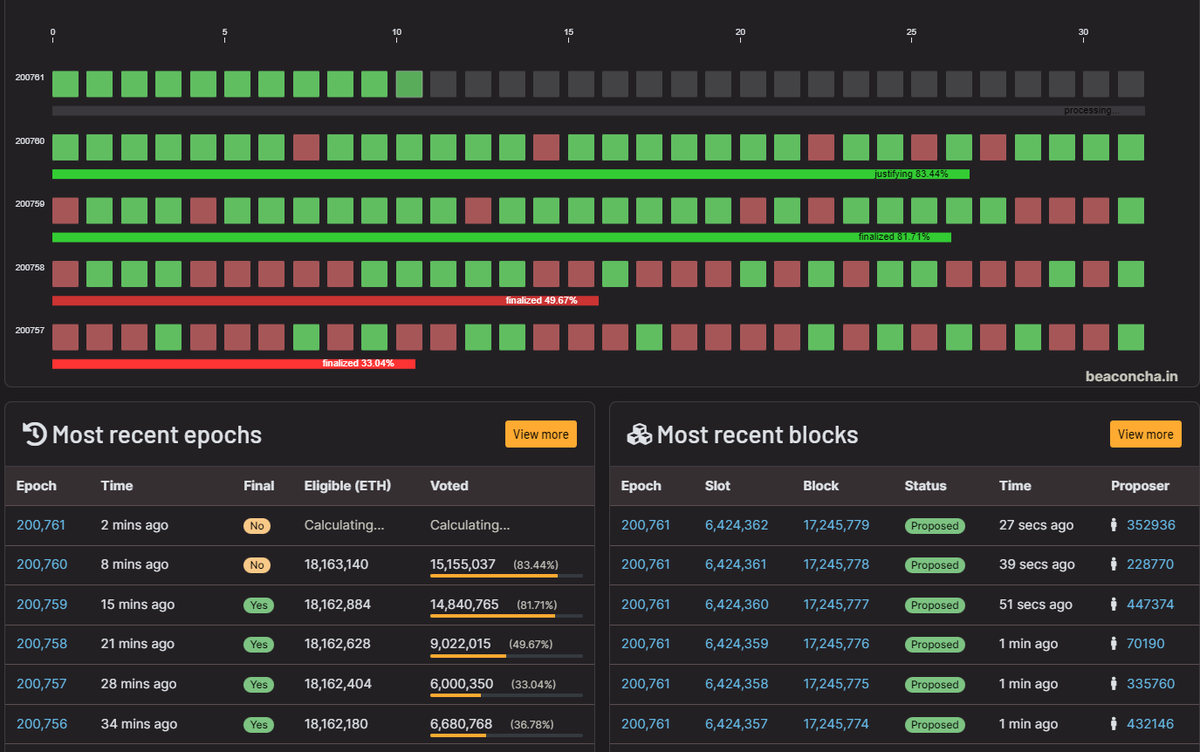Click the '27 secs ago' time cell
The height and width of the screenshot is (752, 1200).
1036,525
